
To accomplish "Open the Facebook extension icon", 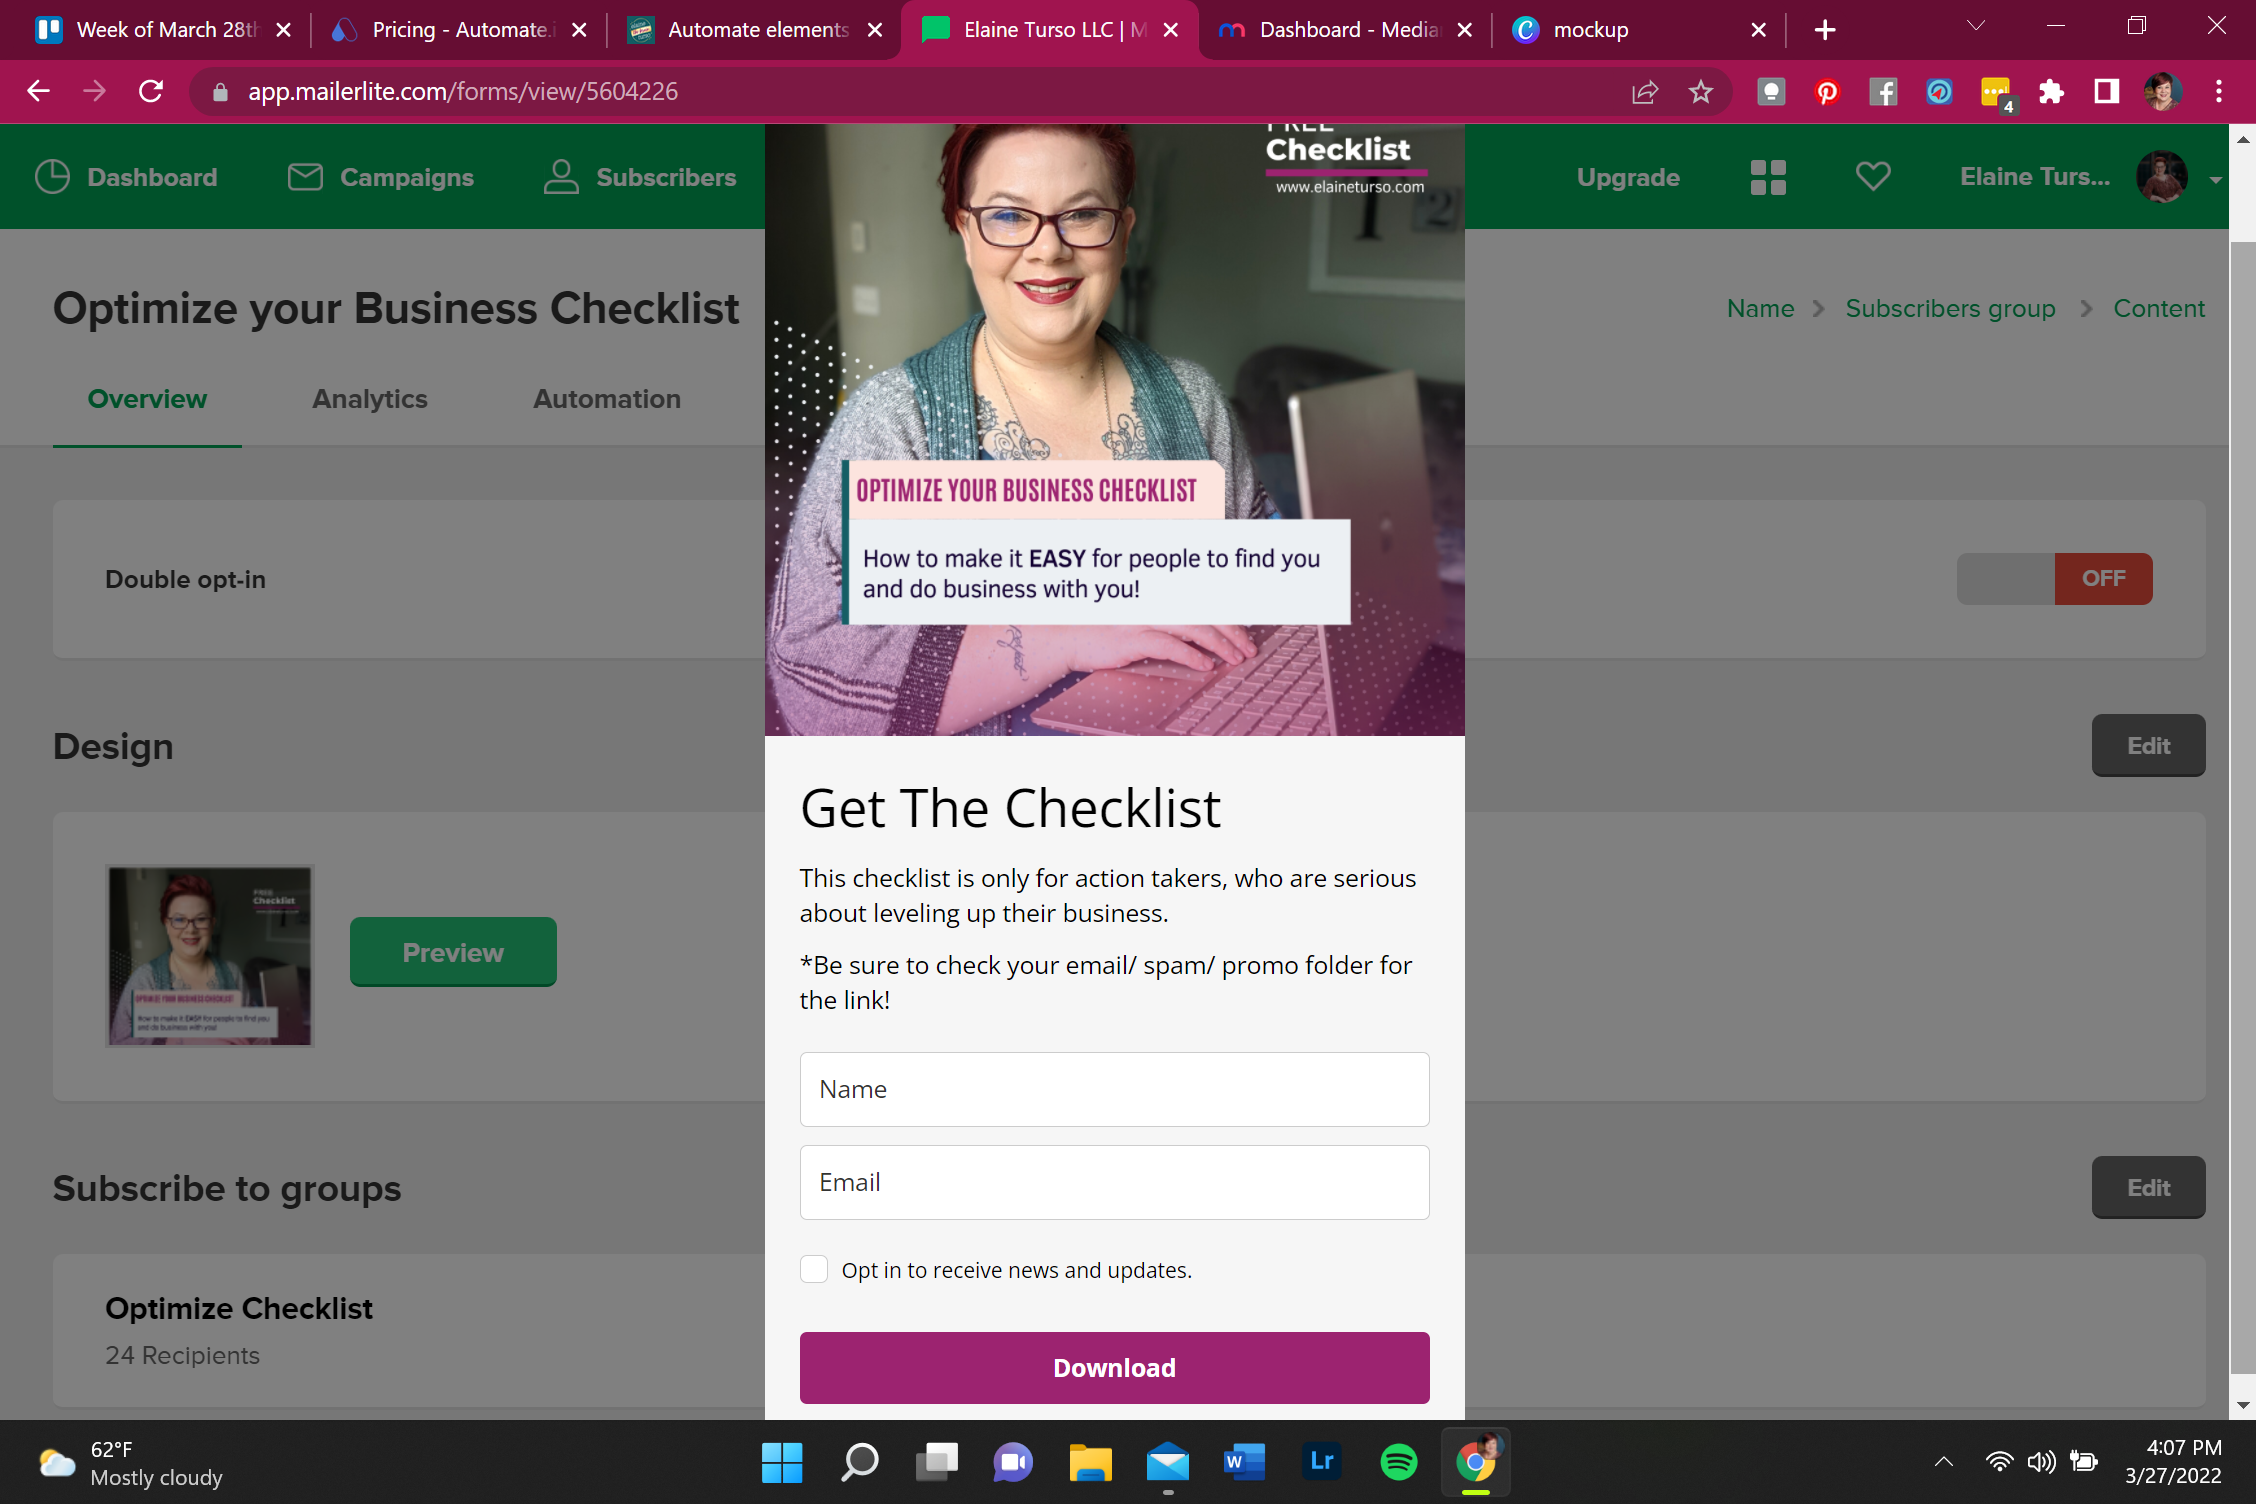I will point(1883,92).
